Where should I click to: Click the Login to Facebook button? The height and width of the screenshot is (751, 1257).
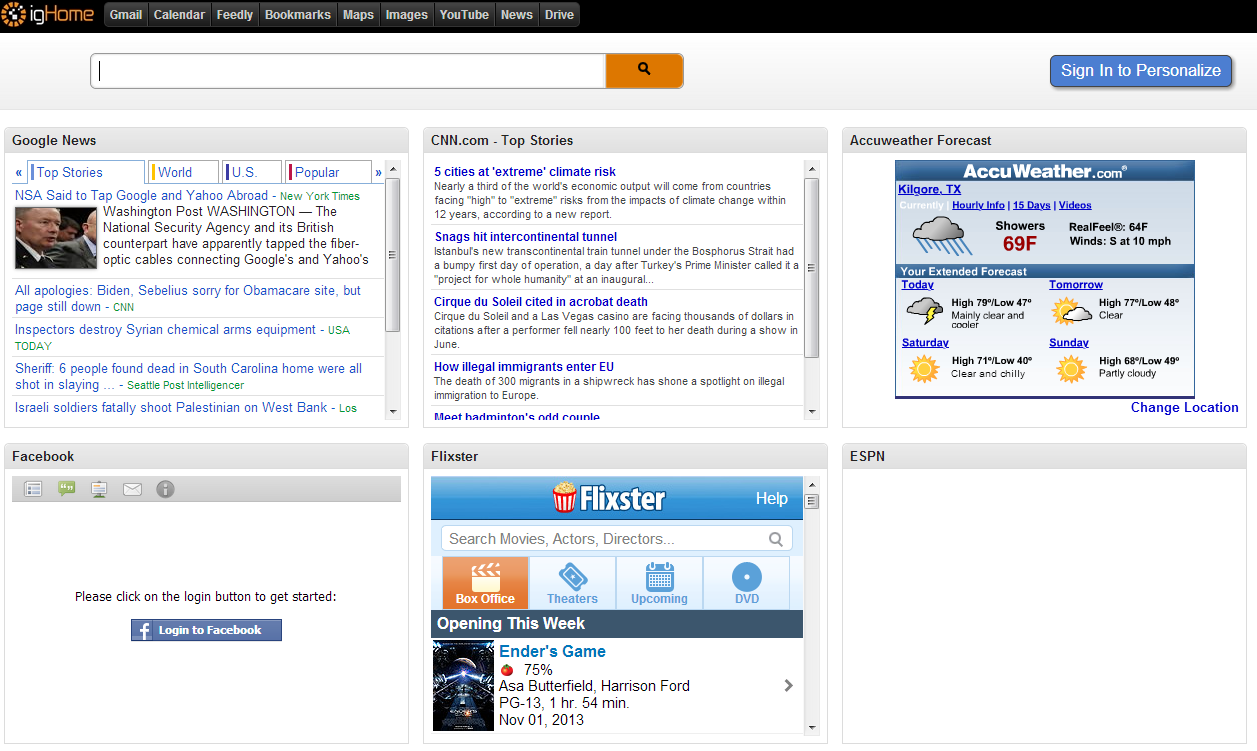206,630
